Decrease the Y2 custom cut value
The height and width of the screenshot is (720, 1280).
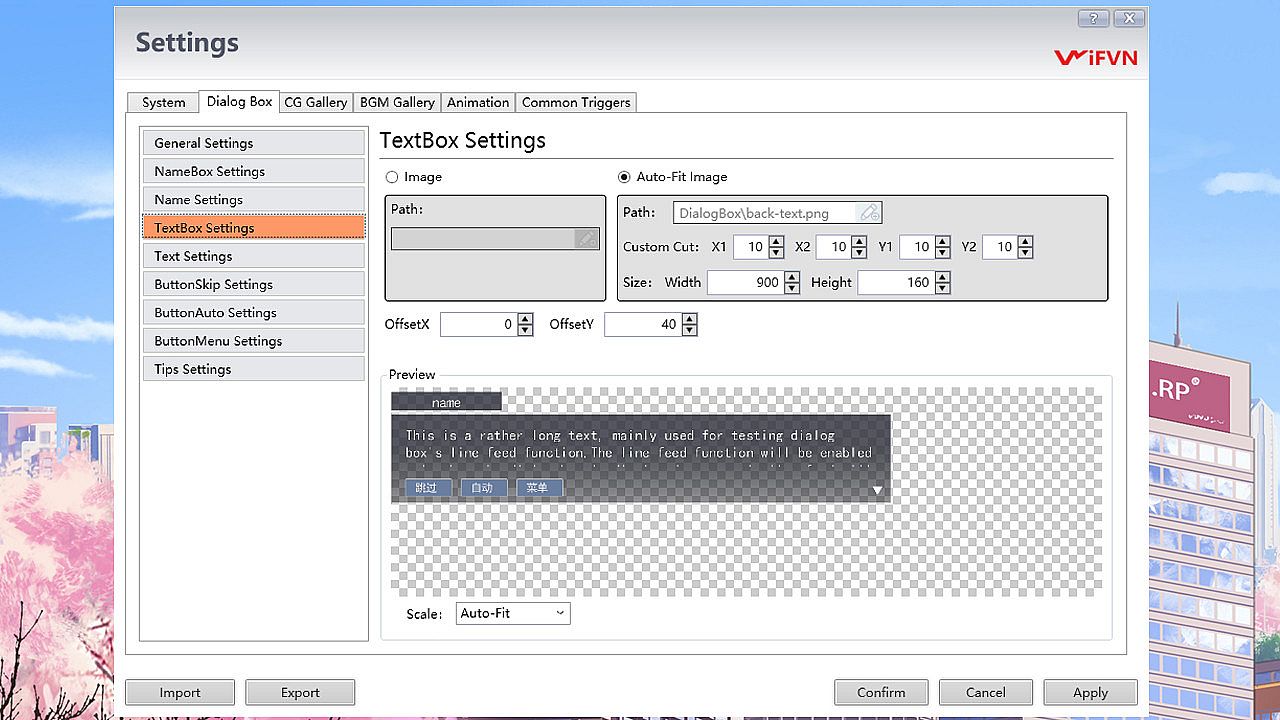[x=1025, y=252]
